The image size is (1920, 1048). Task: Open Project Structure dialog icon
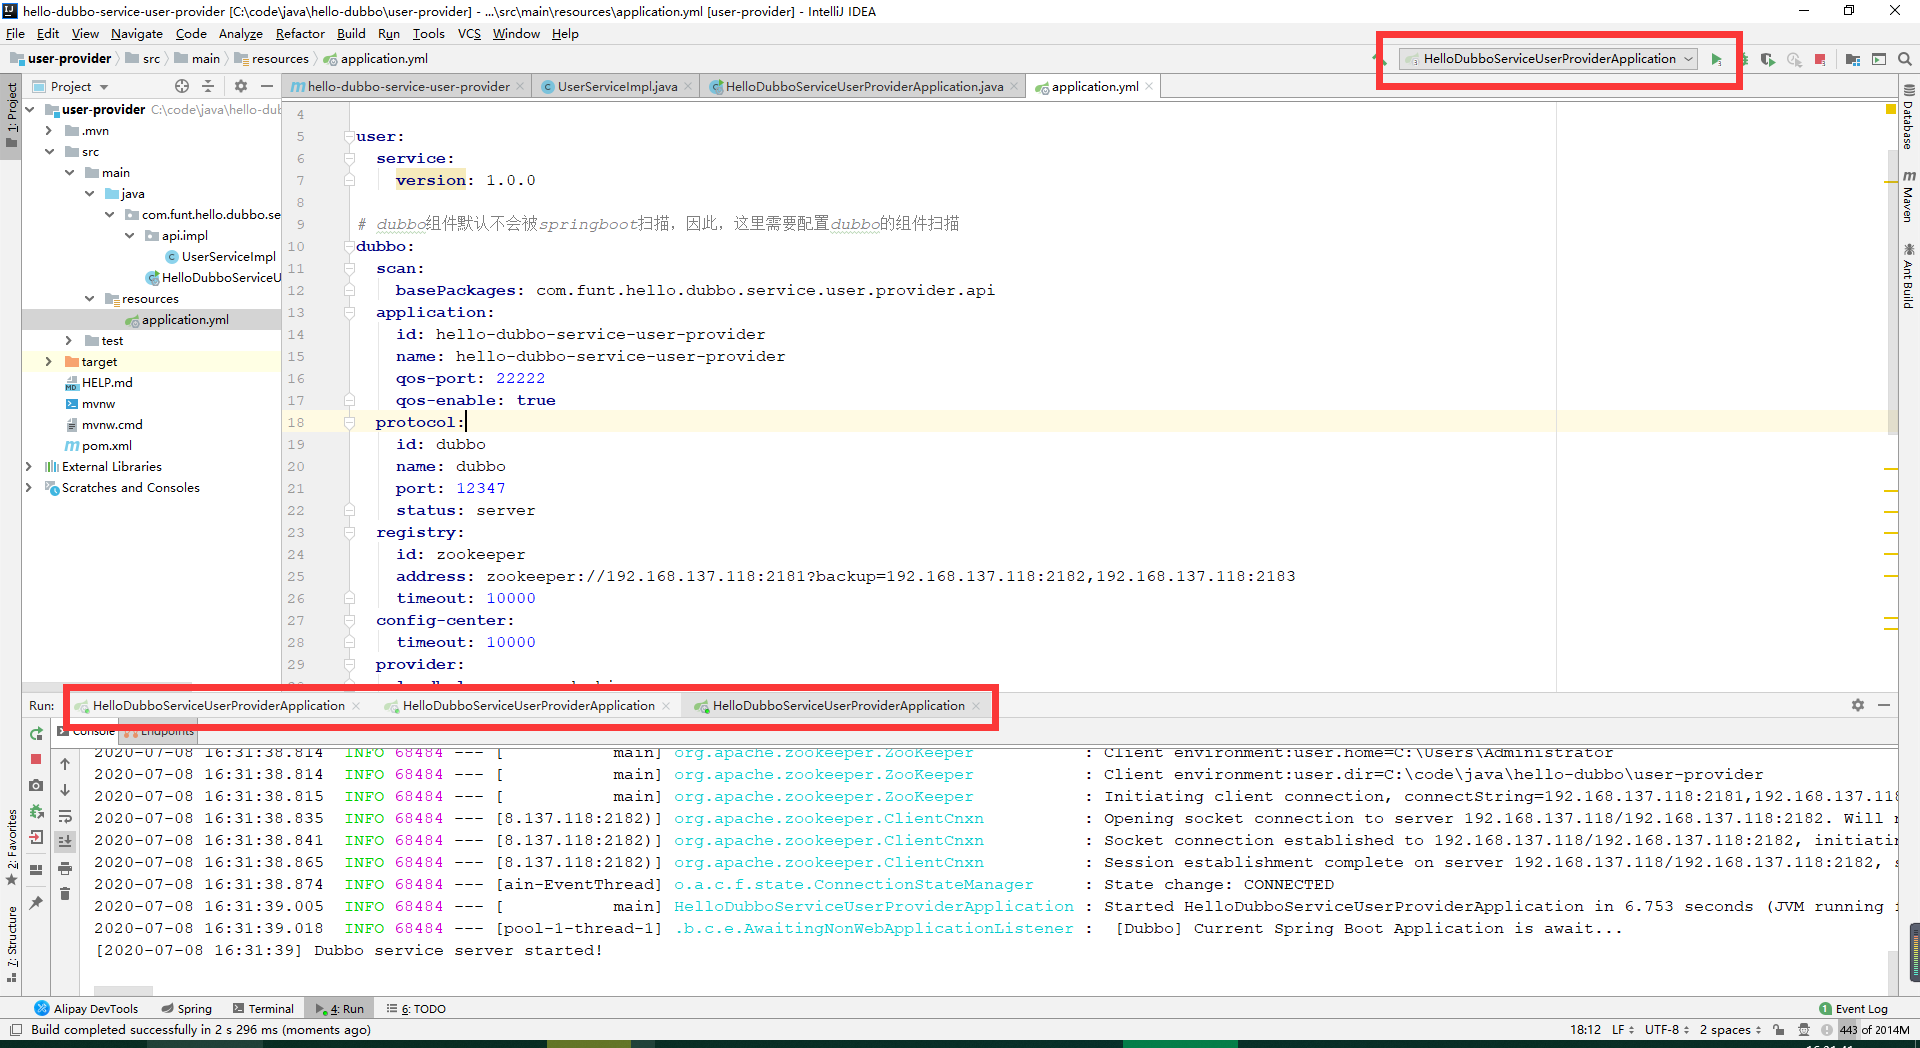(x=1853, y=59)
